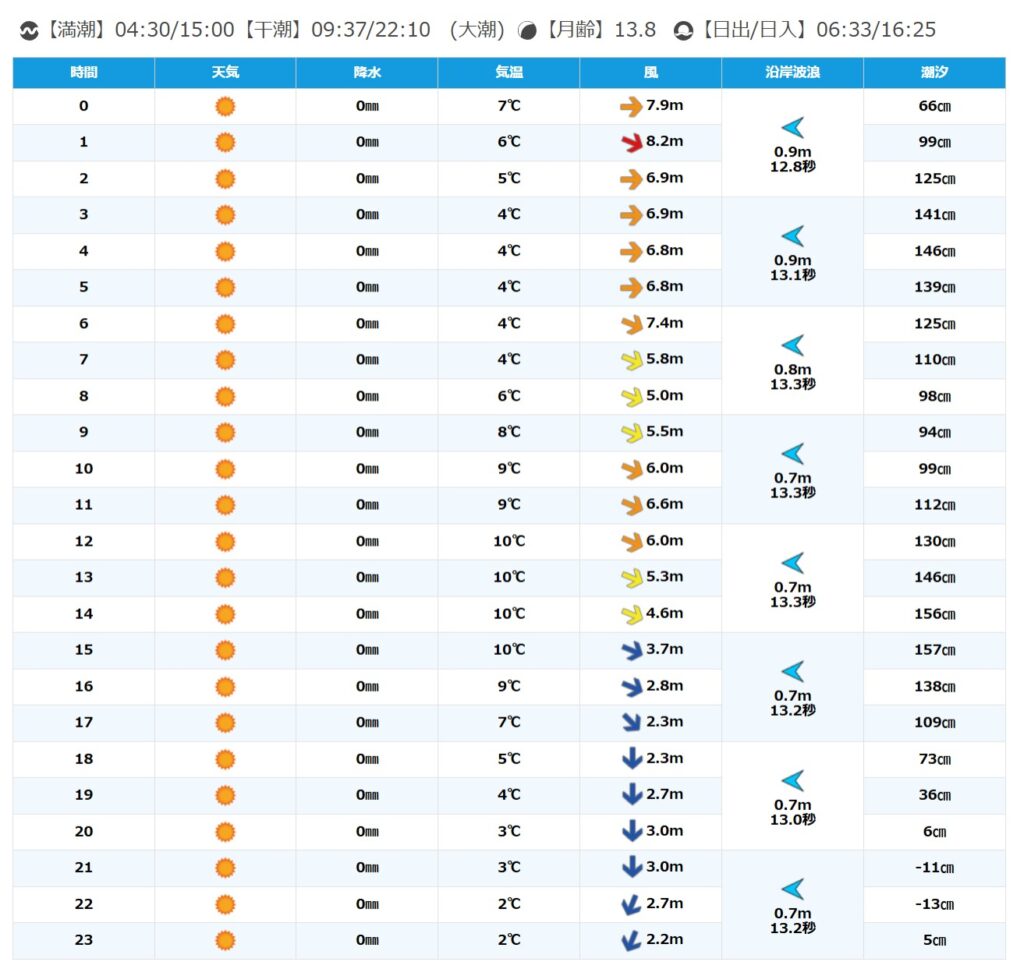Select the 潮汐 column header
This screenshot has height=969, width=1024.
point(934,73)
